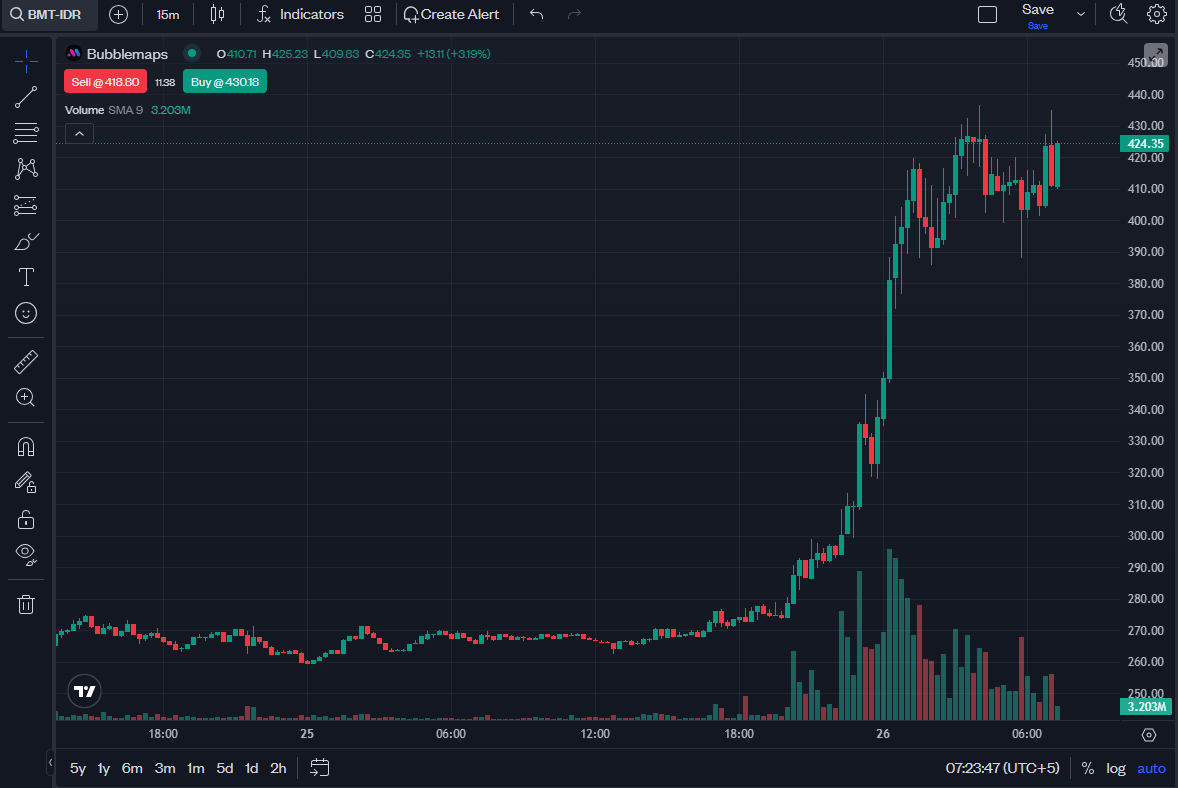Open the 15m interval dropdown
The height and width of the screenshot is (788, 1178).
[168, 14]
